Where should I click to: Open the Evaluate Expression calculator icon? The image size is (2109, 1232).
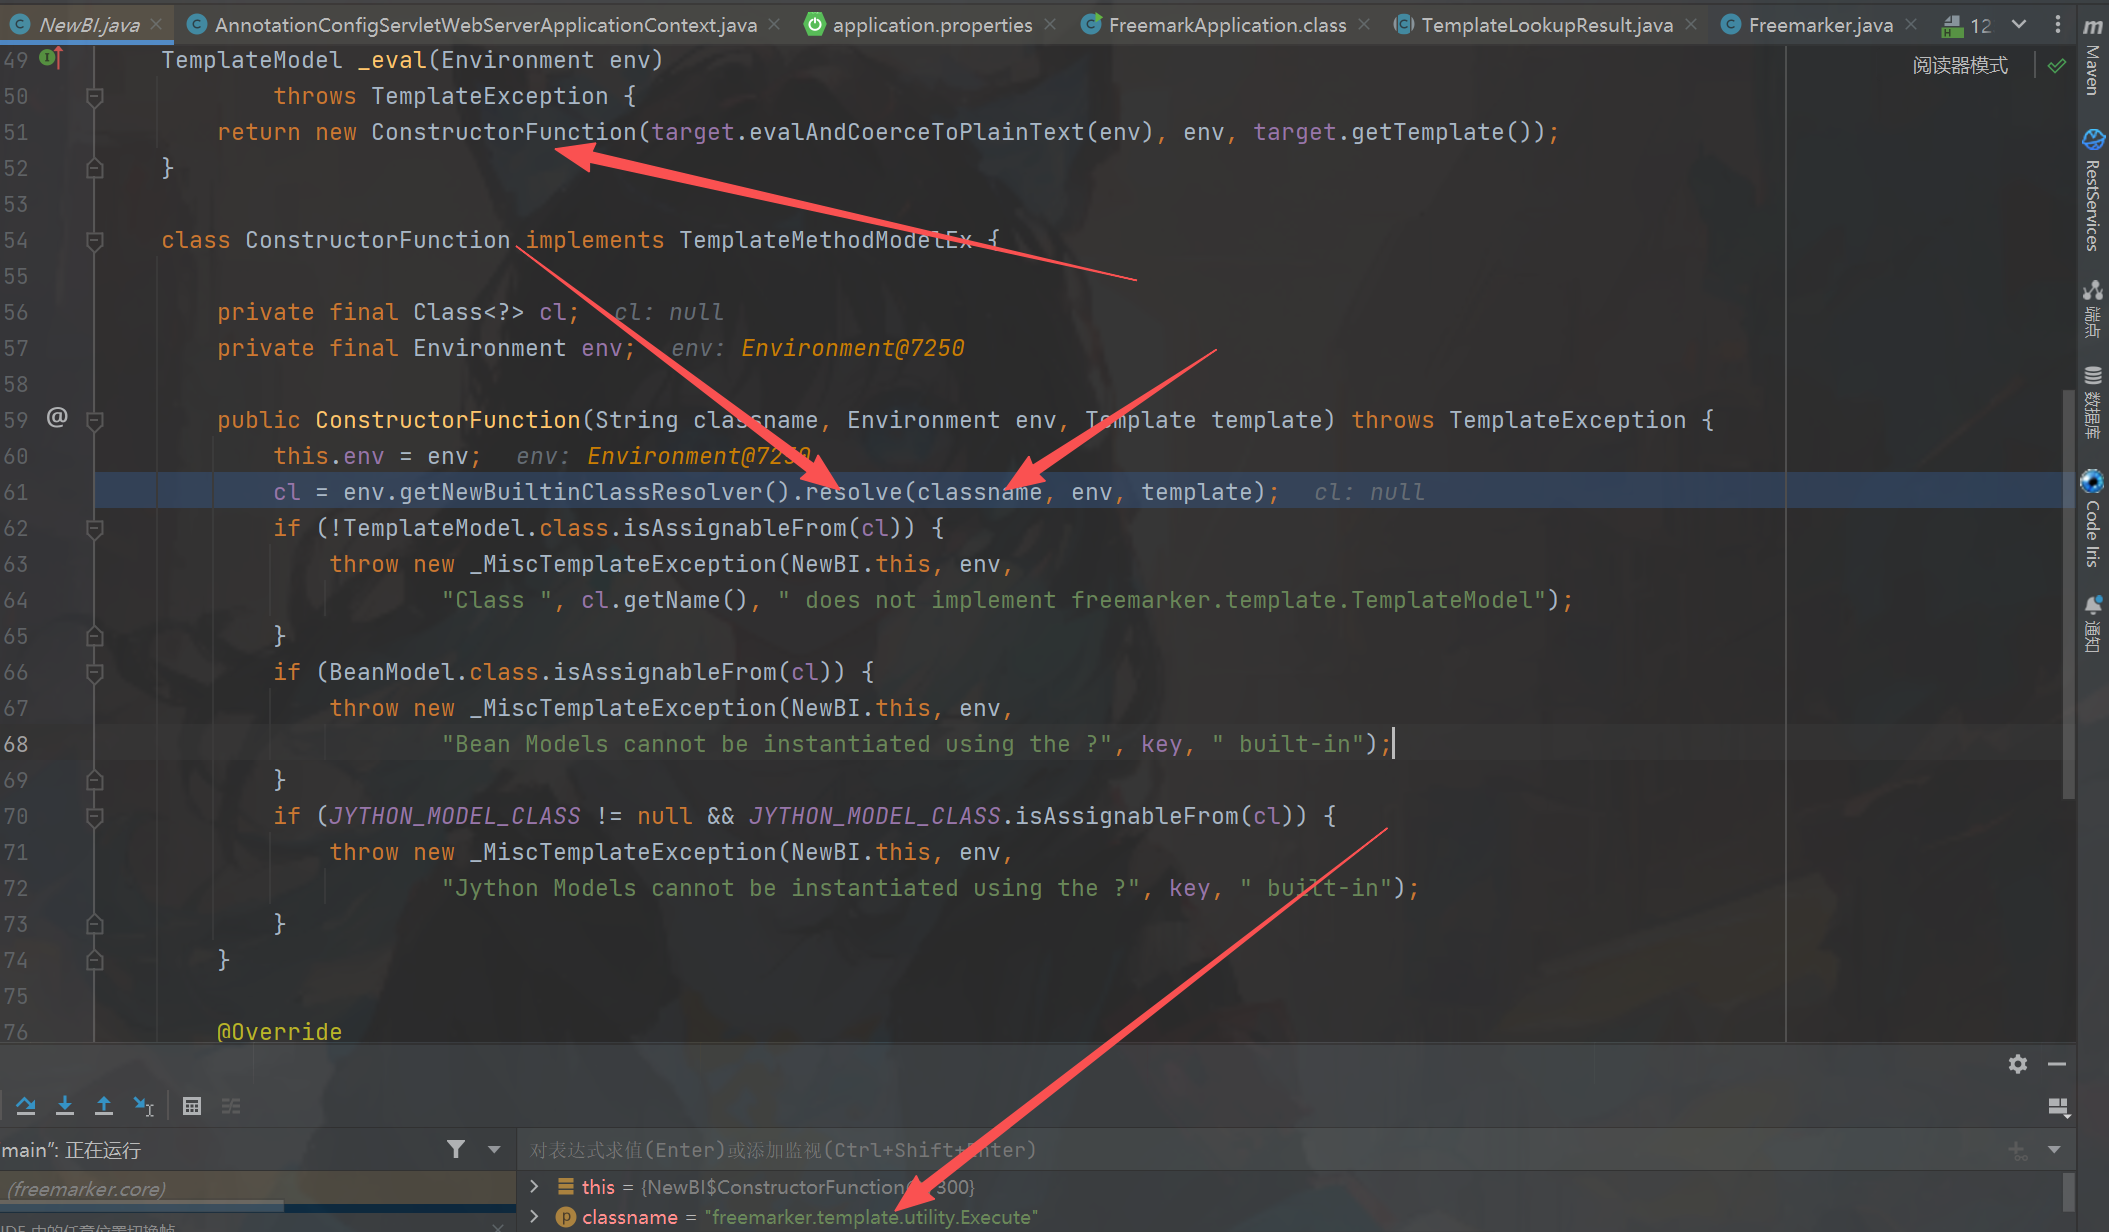tap(192, 1106)
